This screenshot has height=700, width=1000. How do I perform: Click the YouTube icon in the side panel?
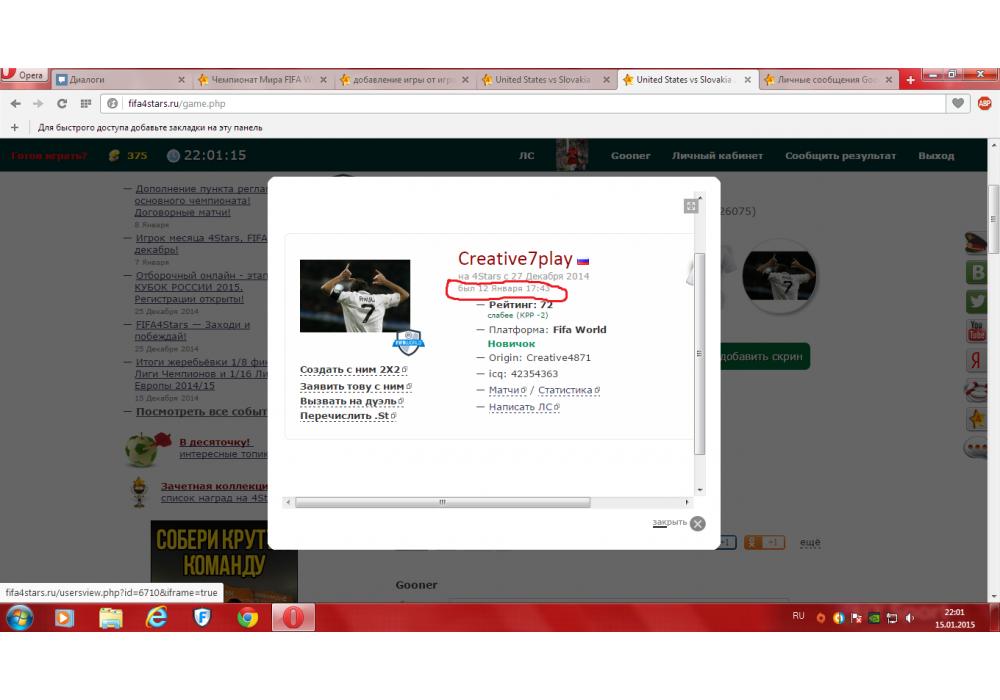[x=976, y=331]
